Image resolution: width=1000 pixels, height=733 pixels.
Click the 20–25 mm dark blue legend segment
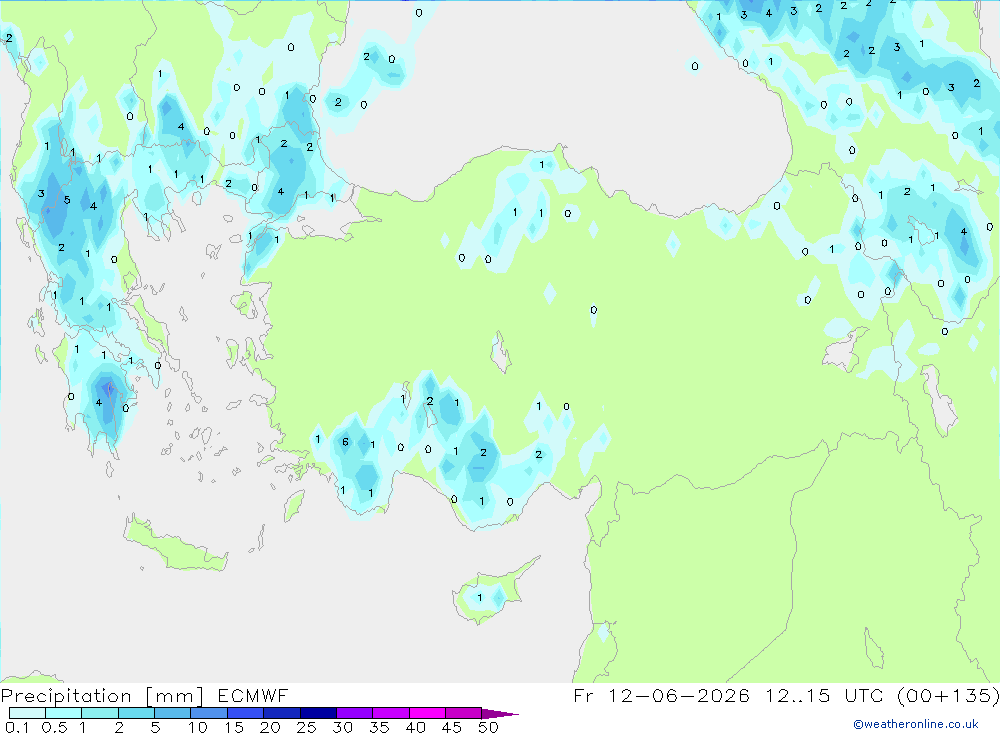click(x=282, y=713)
